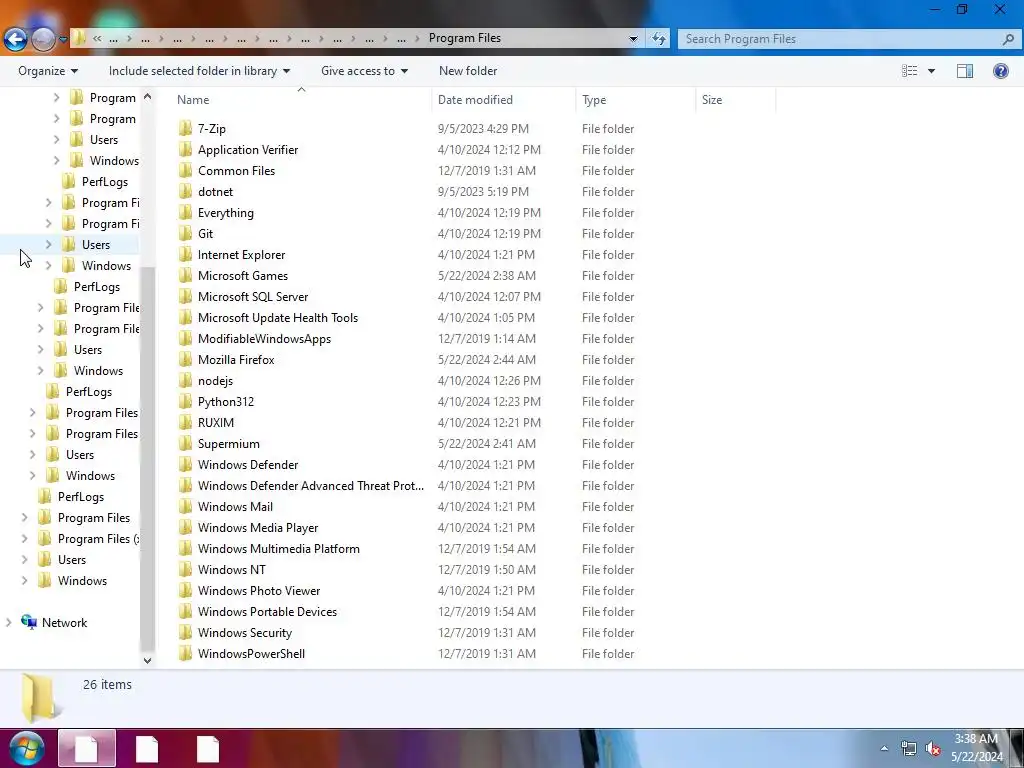Select the RUXIM folder icon

pyautogui.click(x=185, y=423)
